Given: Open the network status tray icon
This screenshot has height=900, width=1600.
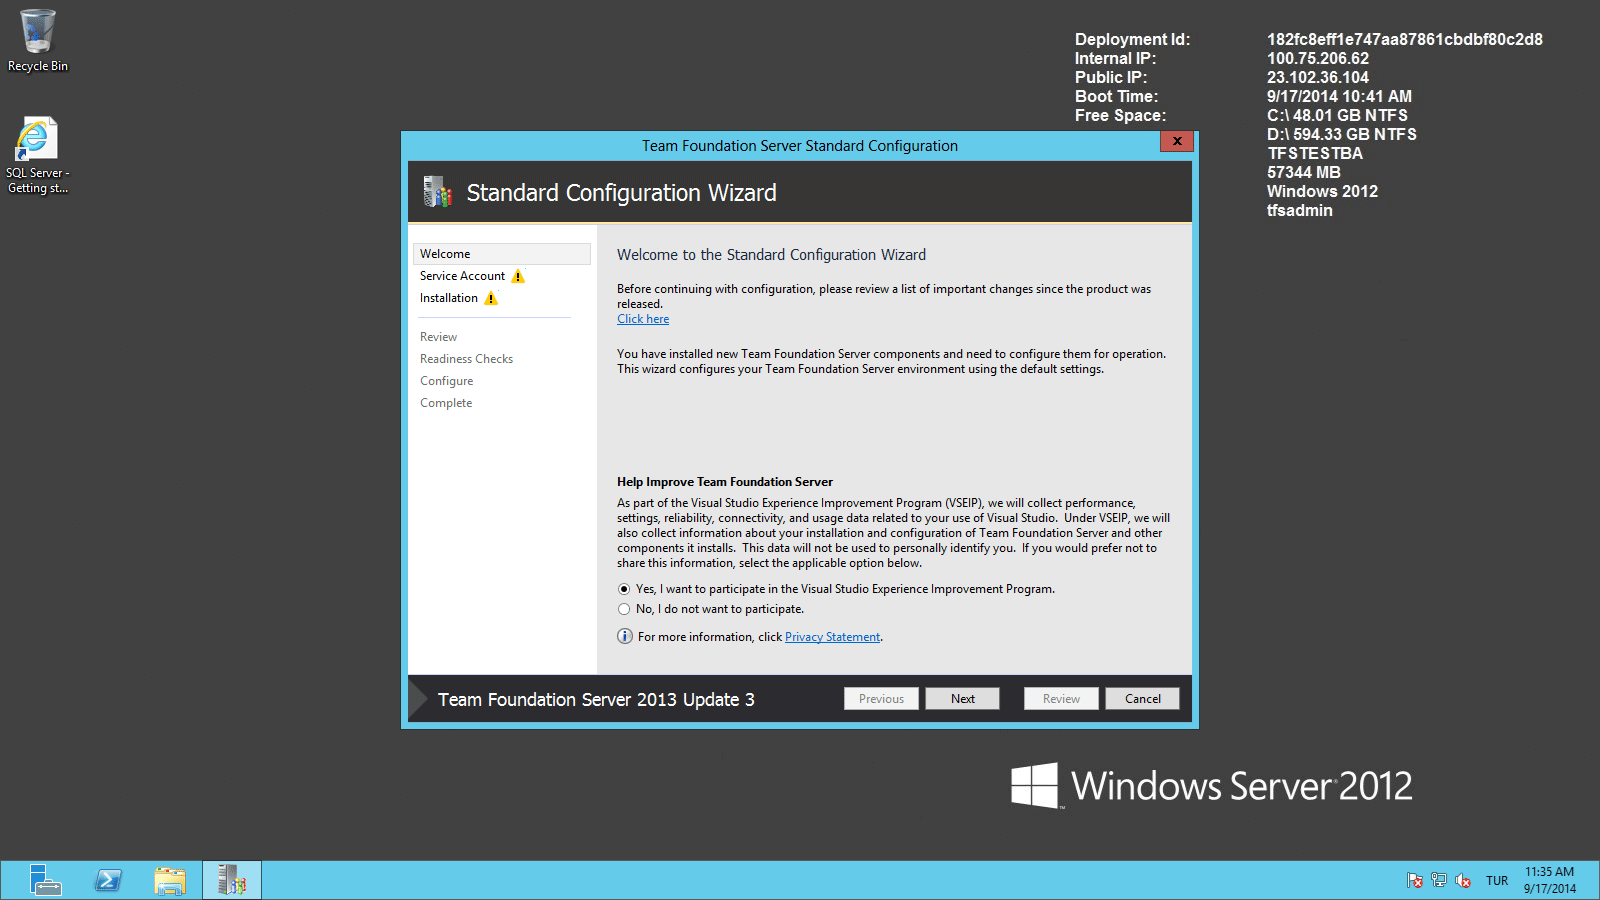Looking at the screenshot, I should coord(1439,880).
